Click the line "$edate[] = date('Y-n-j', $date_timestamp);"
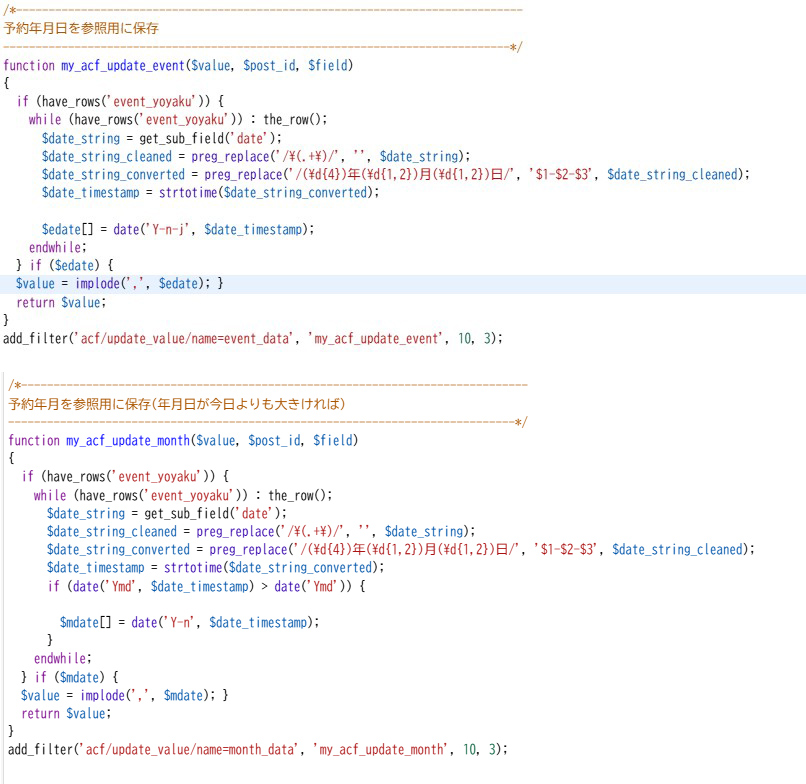 [178, 229]
